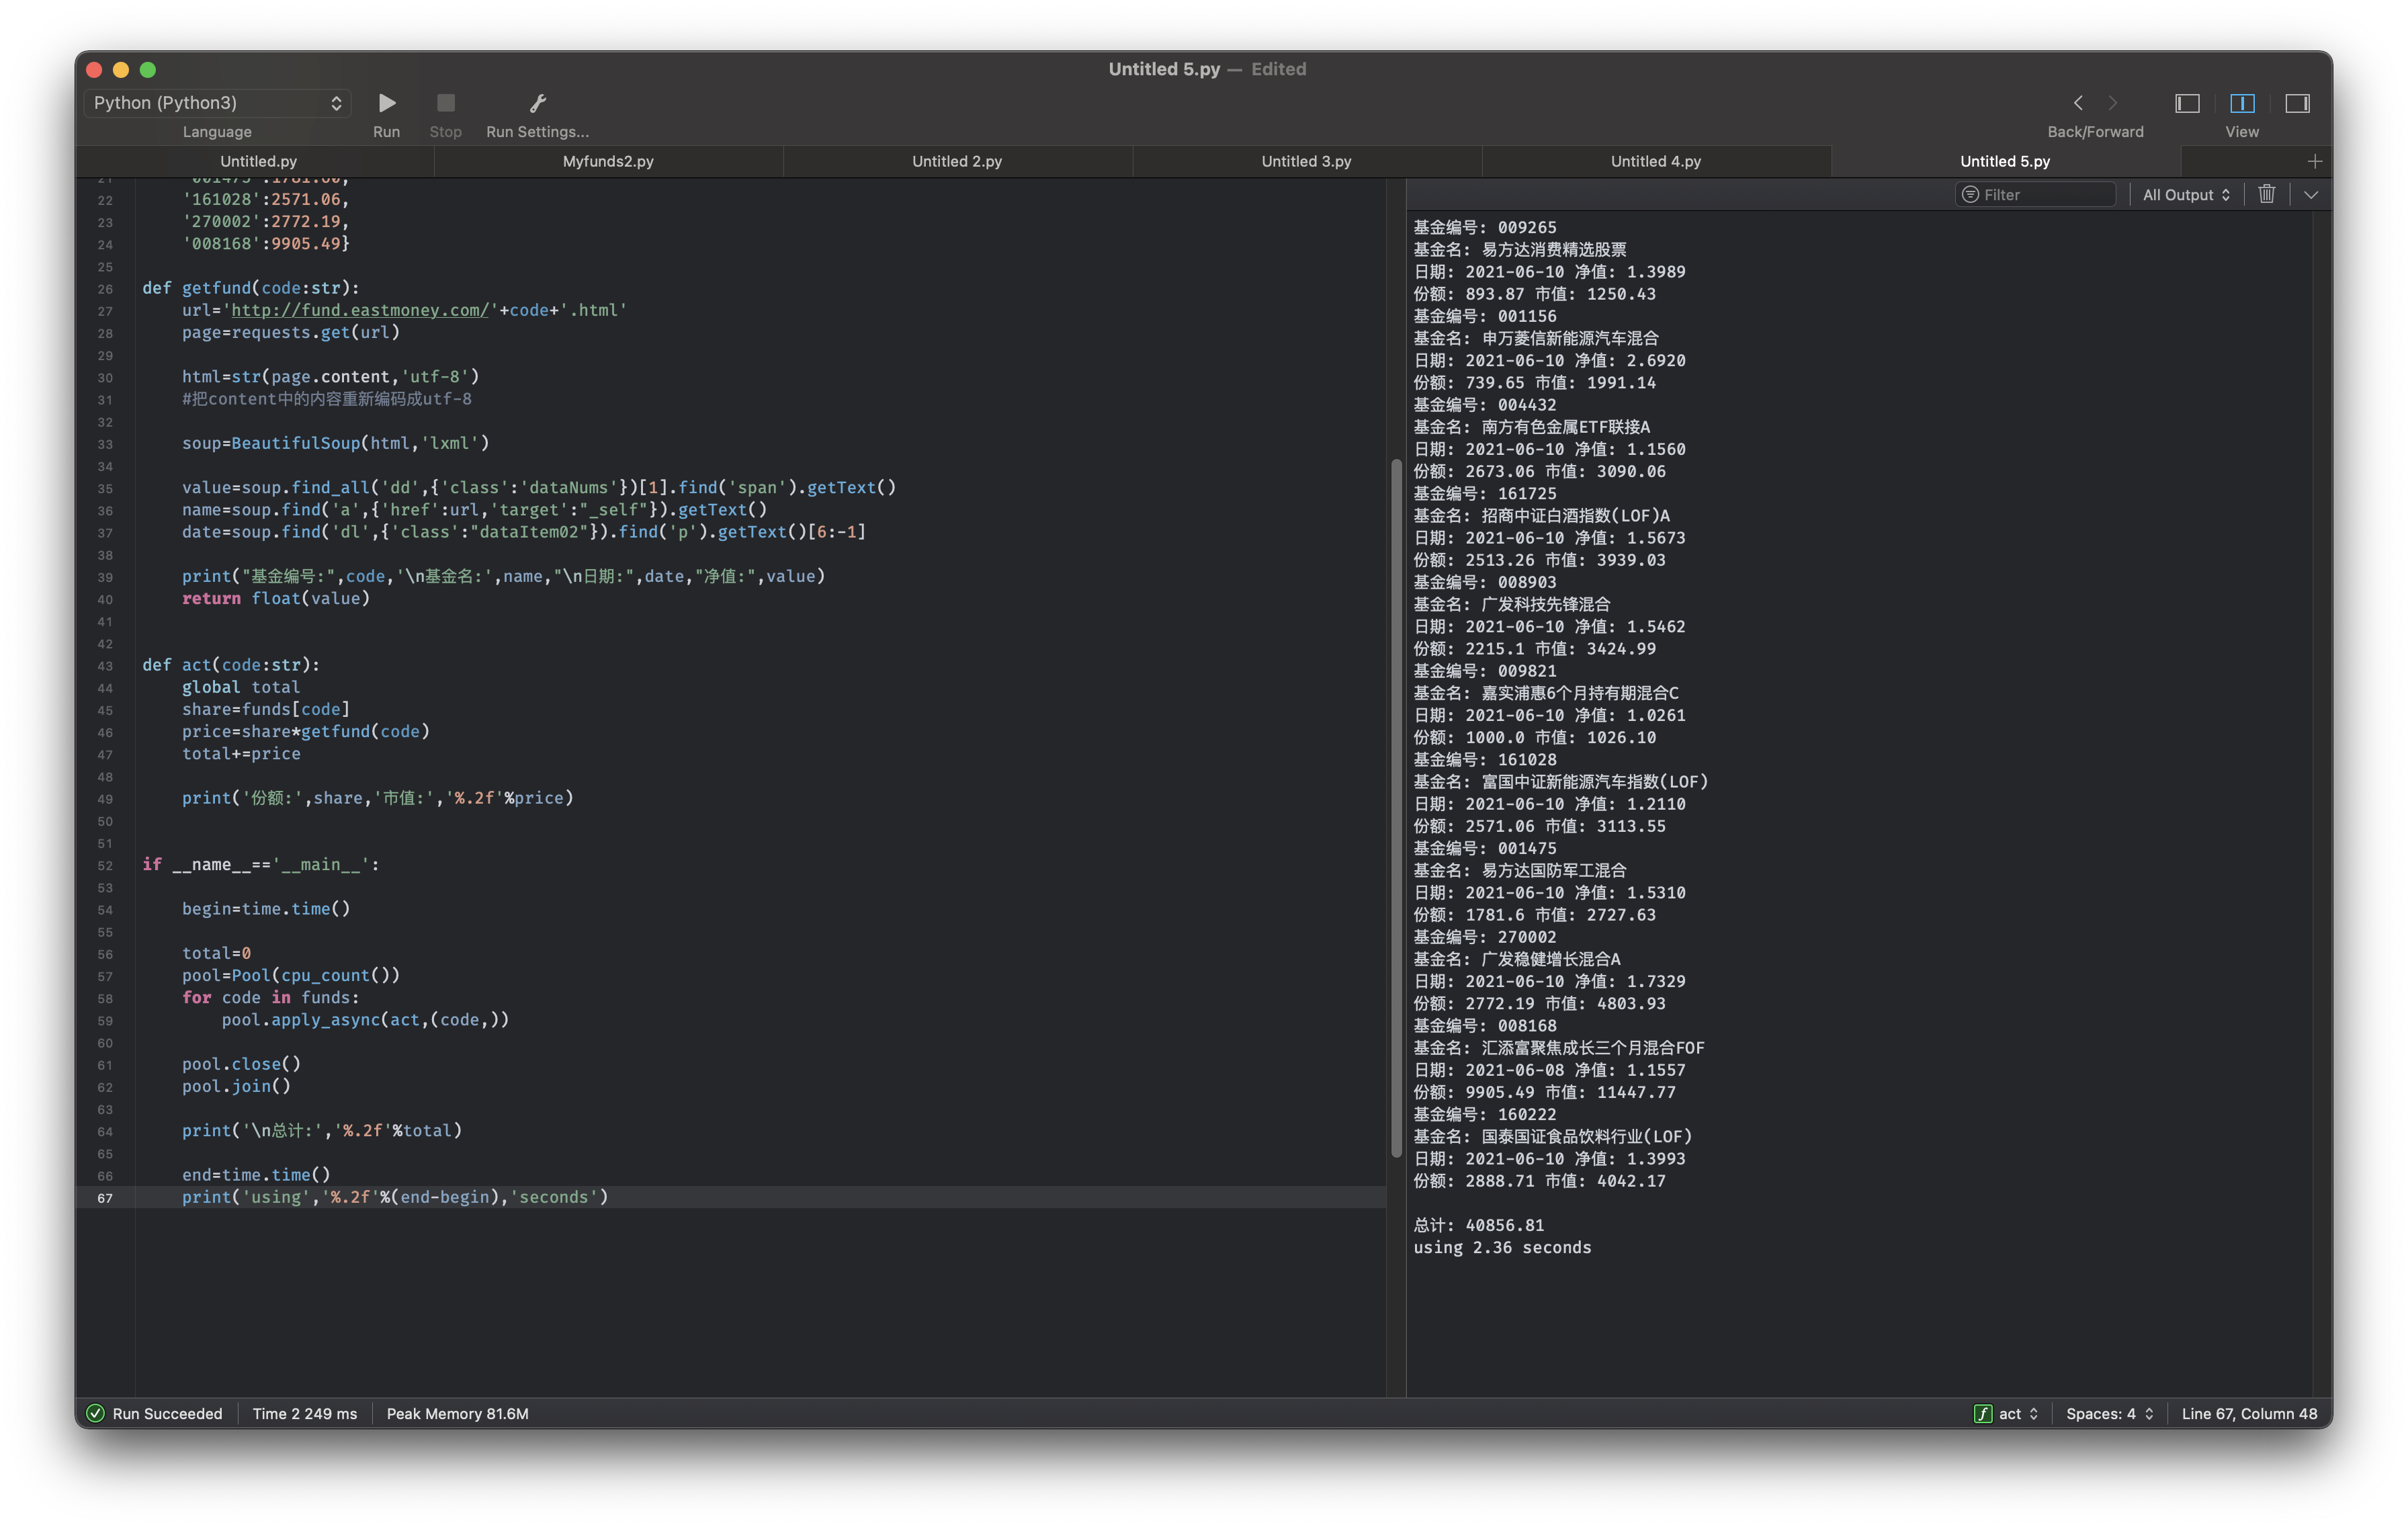Toggle the split console view
This screenshot has height=1528, width=2408.
[x=2242, y=103]
